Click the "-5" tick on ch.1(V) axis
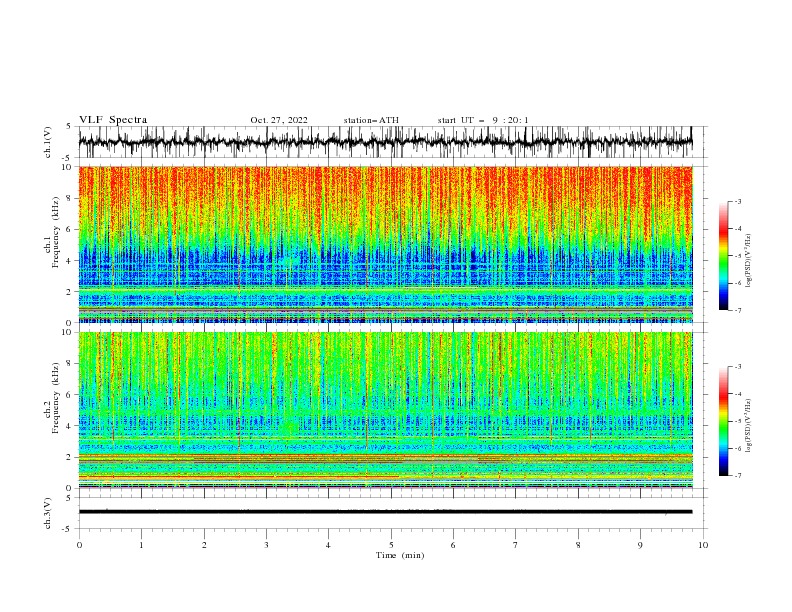This screenshot has height=612, width=792. click(68, 158)
